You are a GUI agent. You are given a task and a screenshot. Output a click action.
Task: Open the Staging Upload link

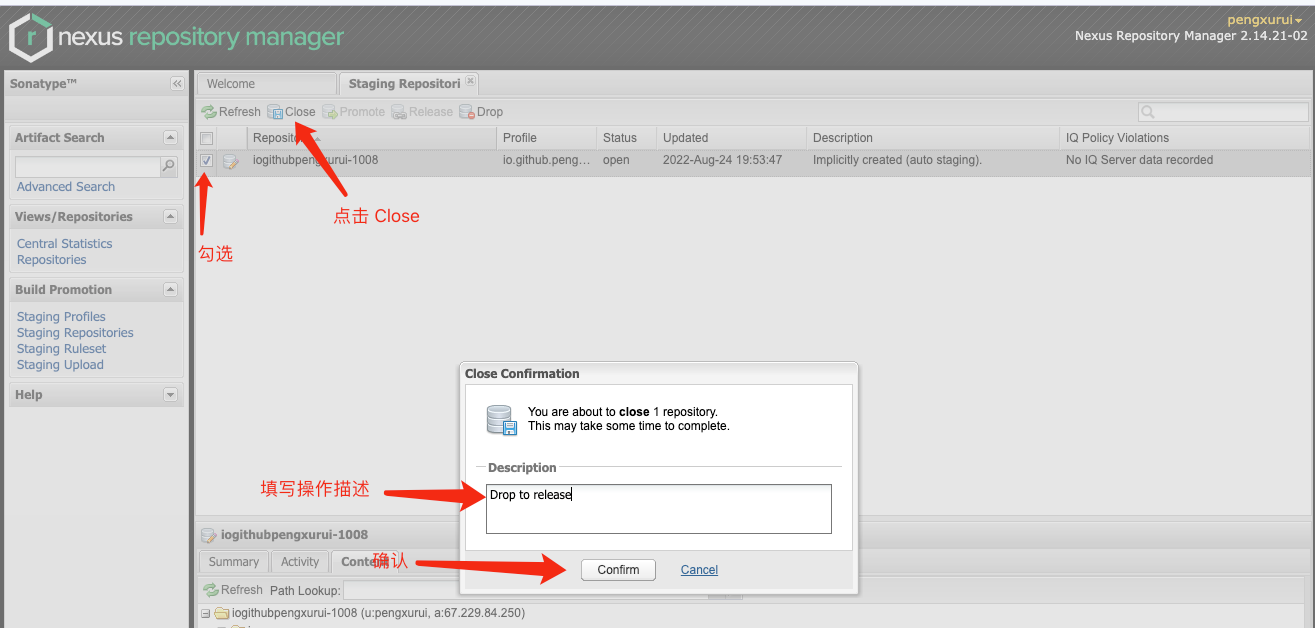click(60, 365)
